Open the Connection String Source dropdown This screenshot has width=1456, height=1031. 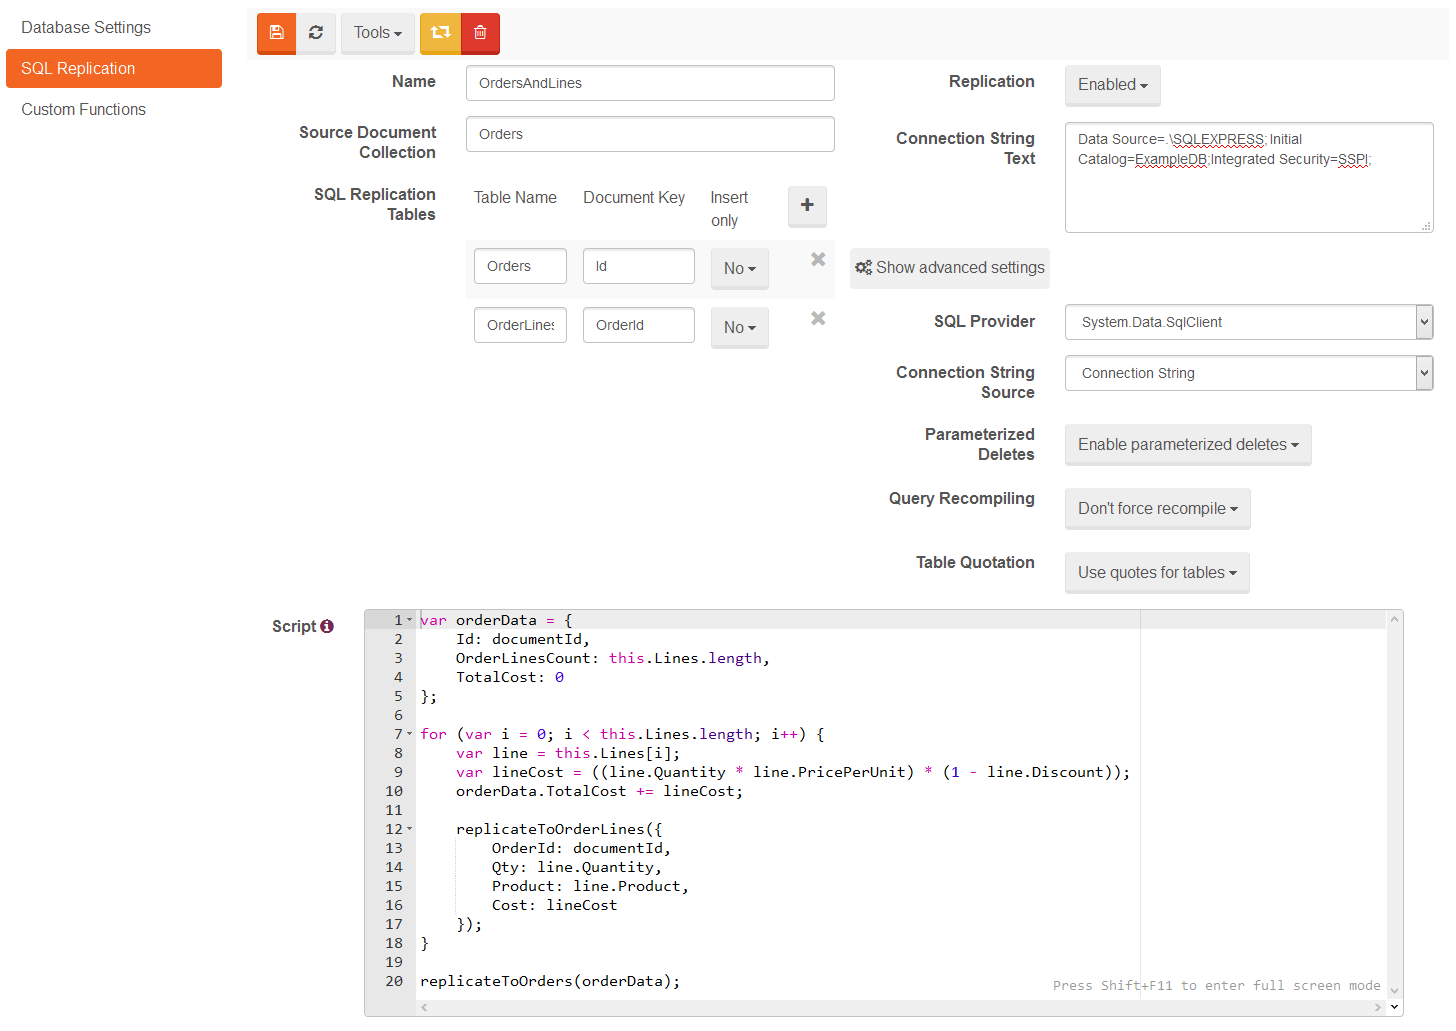pyautogui.click(x=1248, y=373)
